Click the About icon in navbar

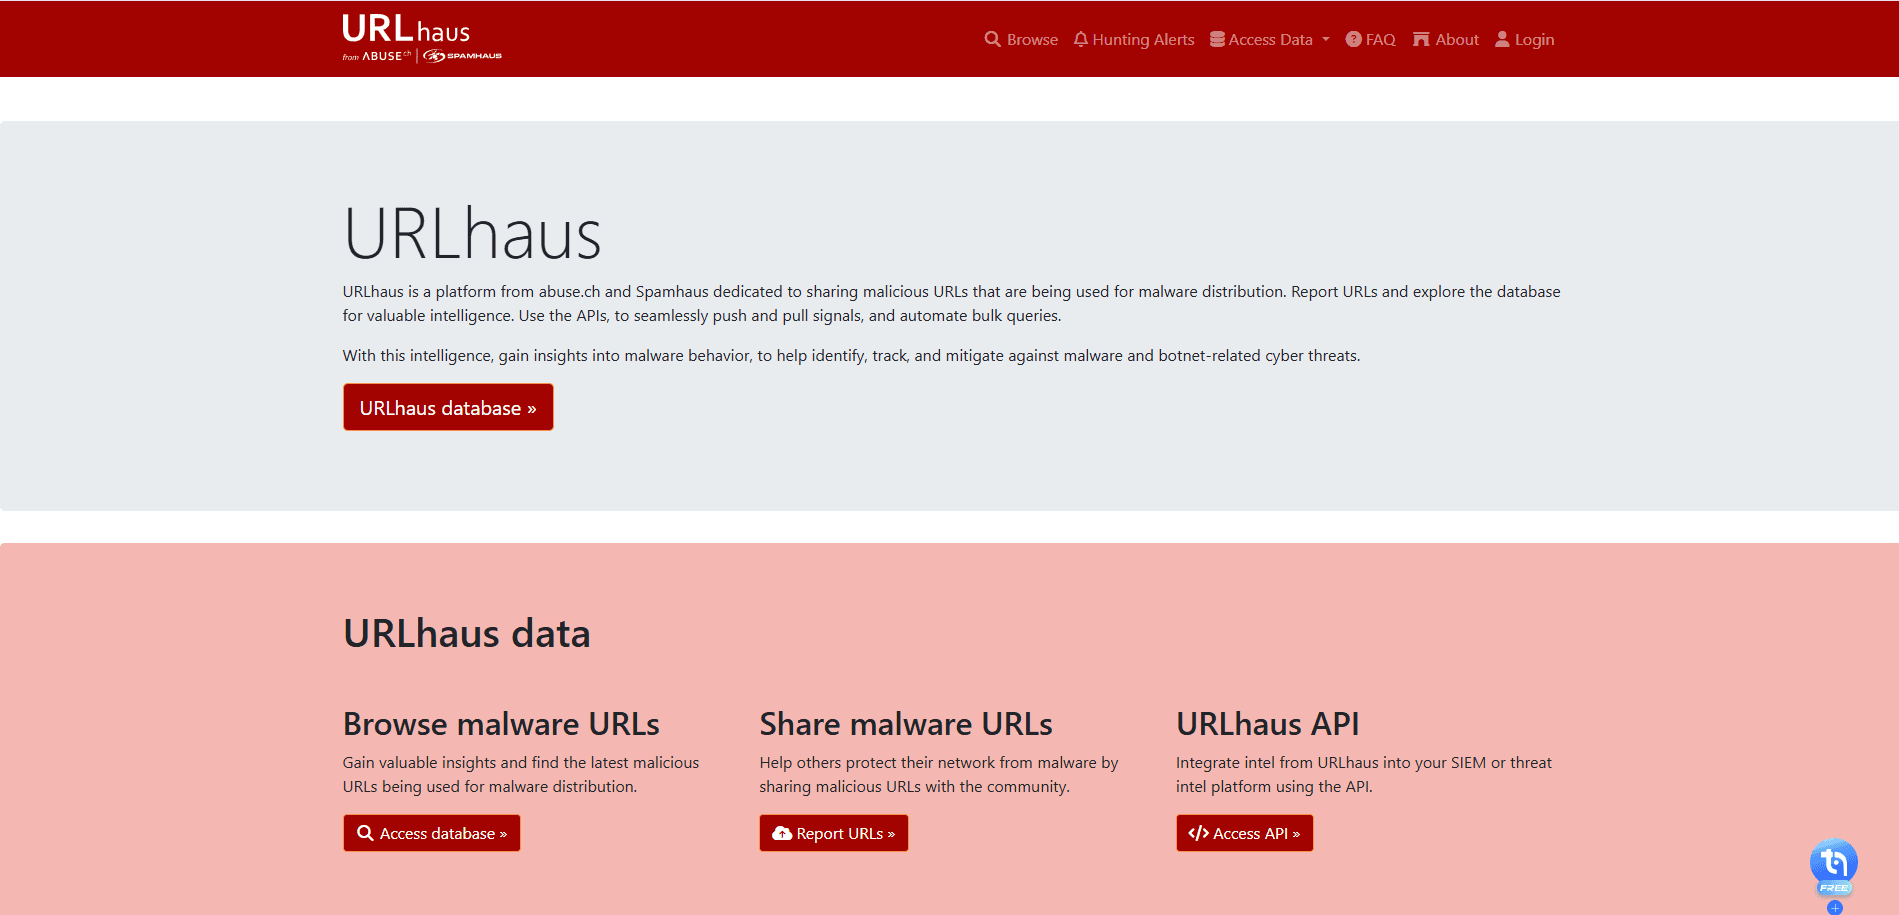tap(1421, 39)
